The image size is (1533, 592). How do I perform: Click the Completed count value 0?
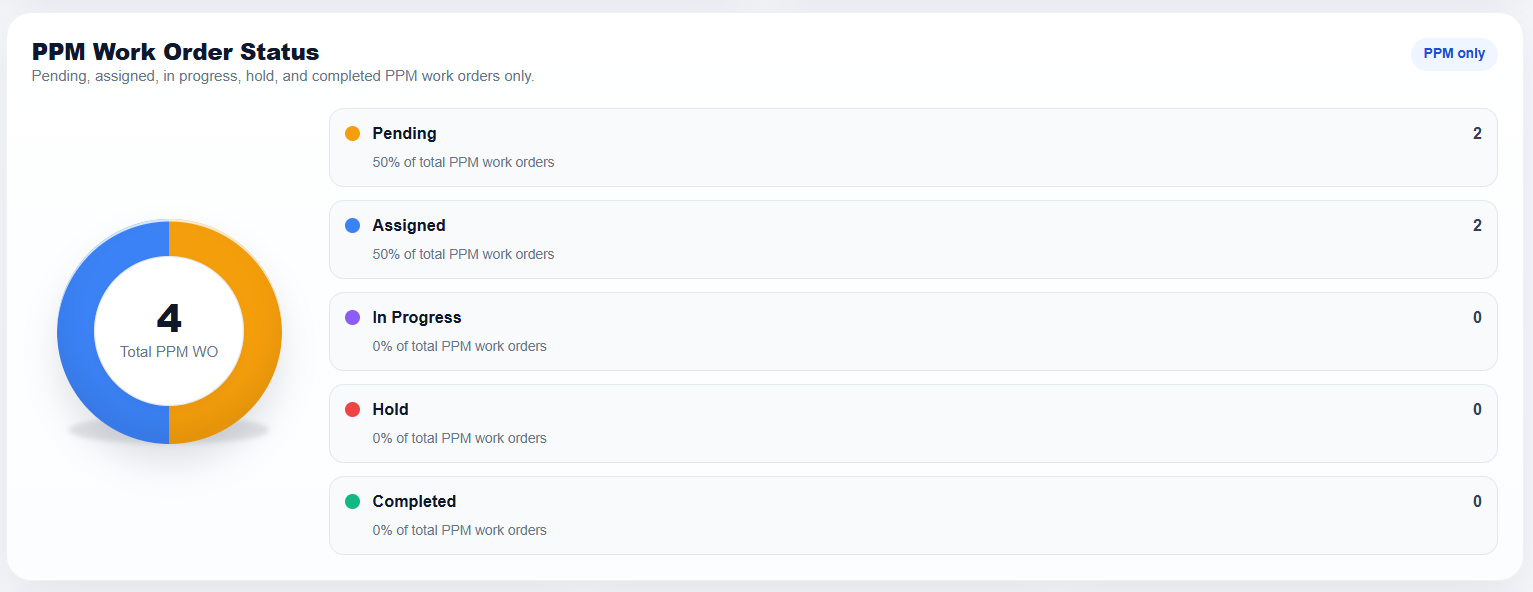tap(1477, 501)
